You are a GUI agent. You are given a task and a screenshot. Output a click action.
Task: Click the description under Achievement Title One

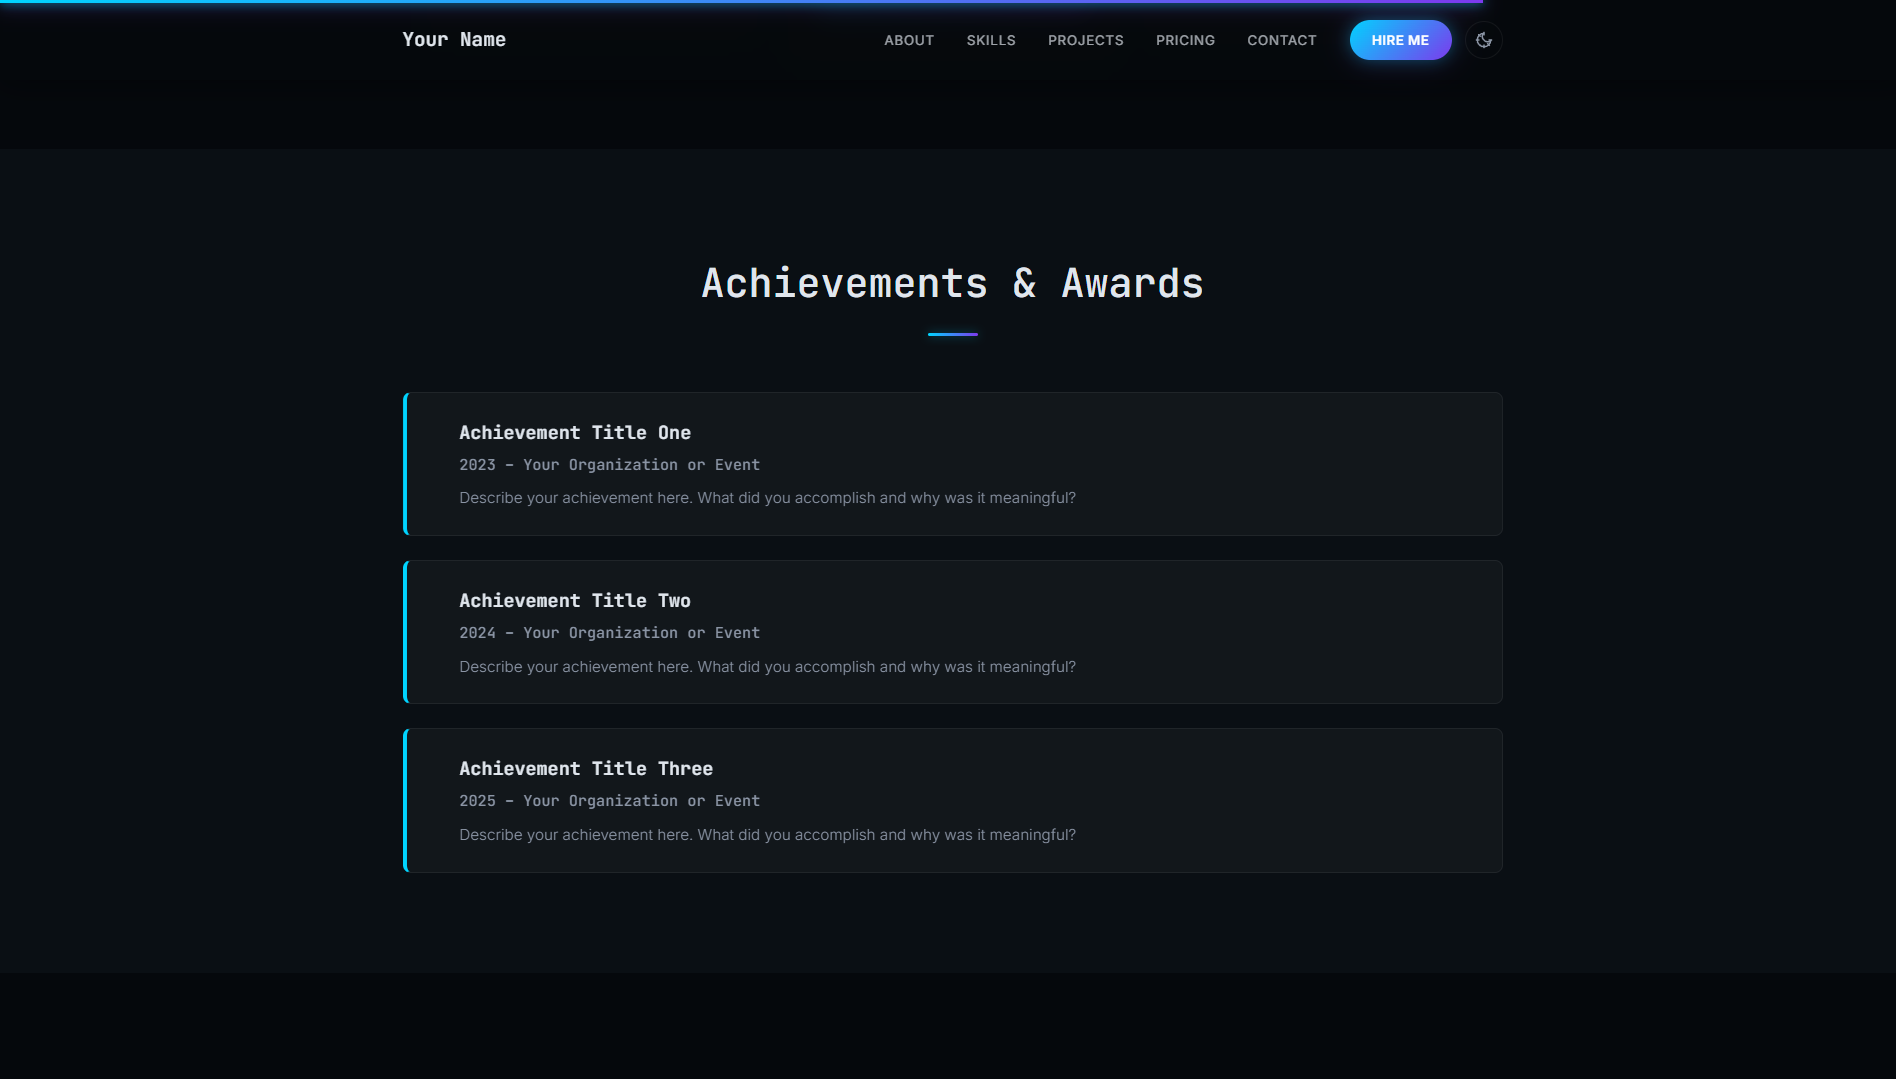pyautogui.click(x=767, y=498)
